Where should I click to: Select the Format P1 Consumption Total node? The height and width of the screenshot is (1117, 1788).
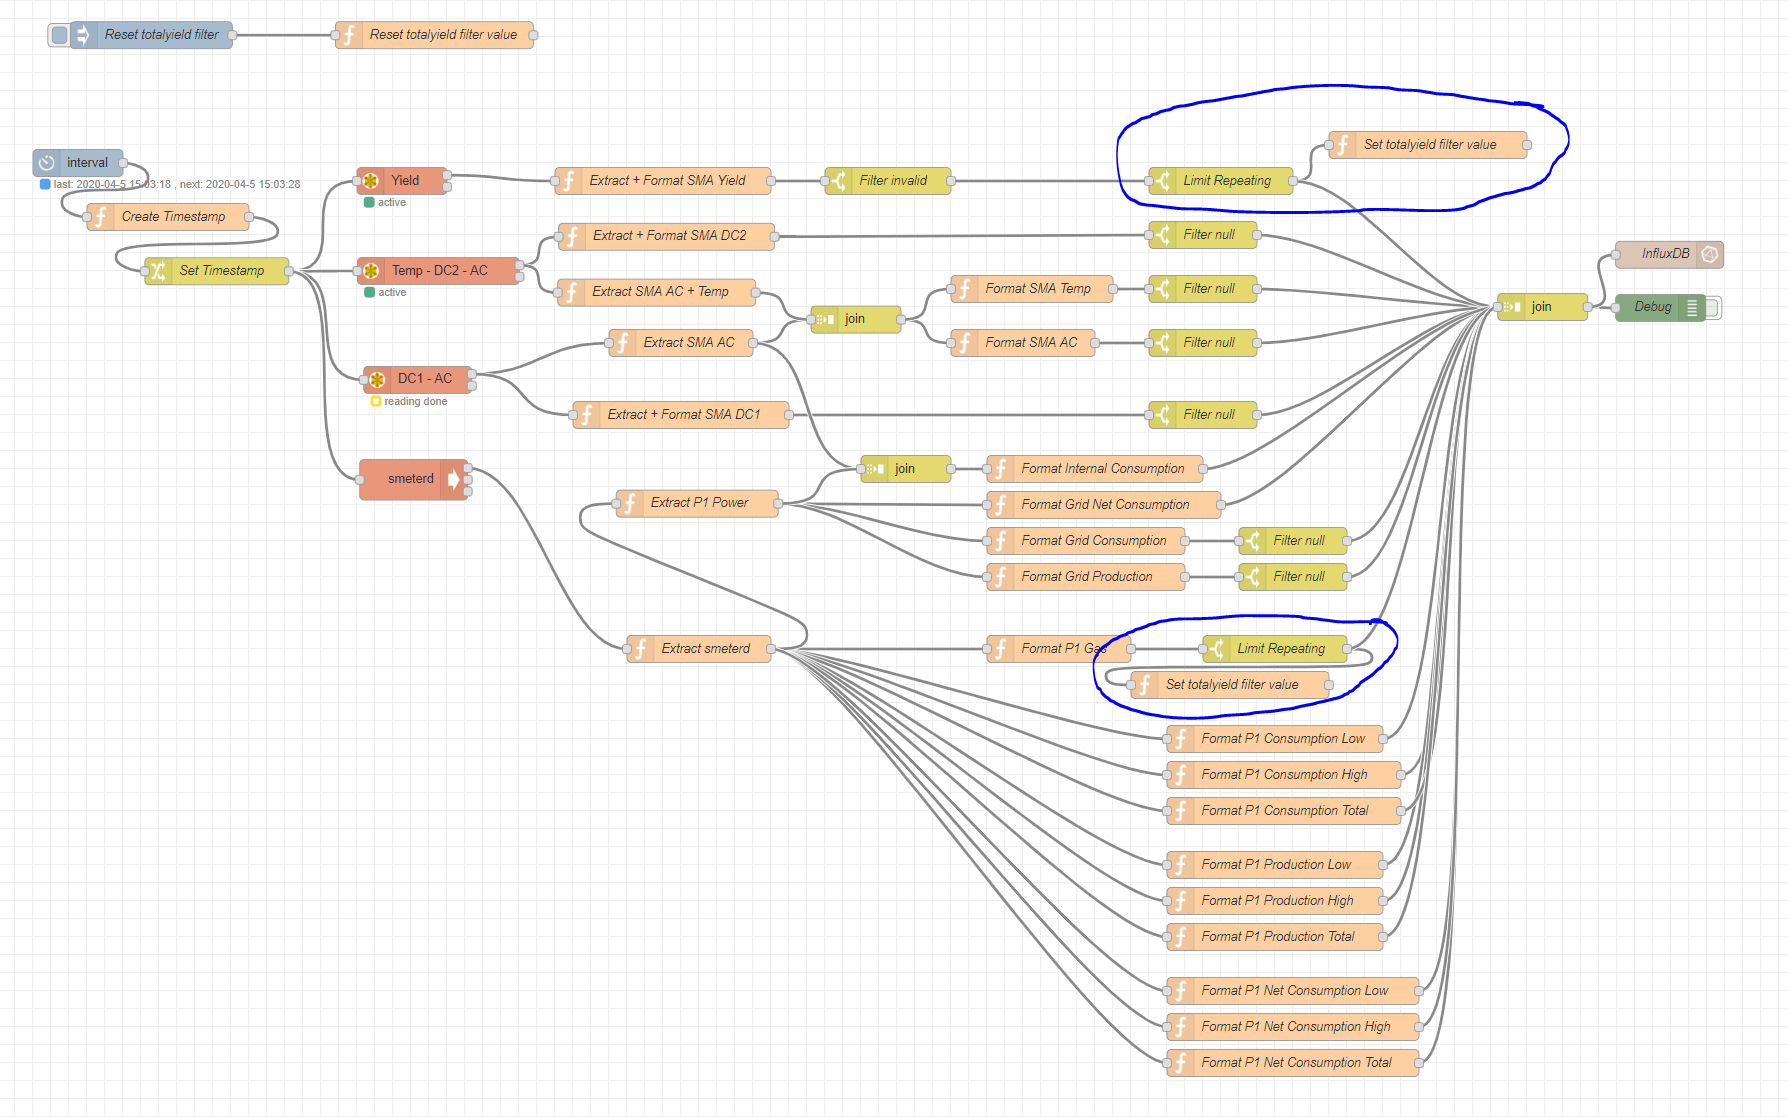tap(1284, 811)
